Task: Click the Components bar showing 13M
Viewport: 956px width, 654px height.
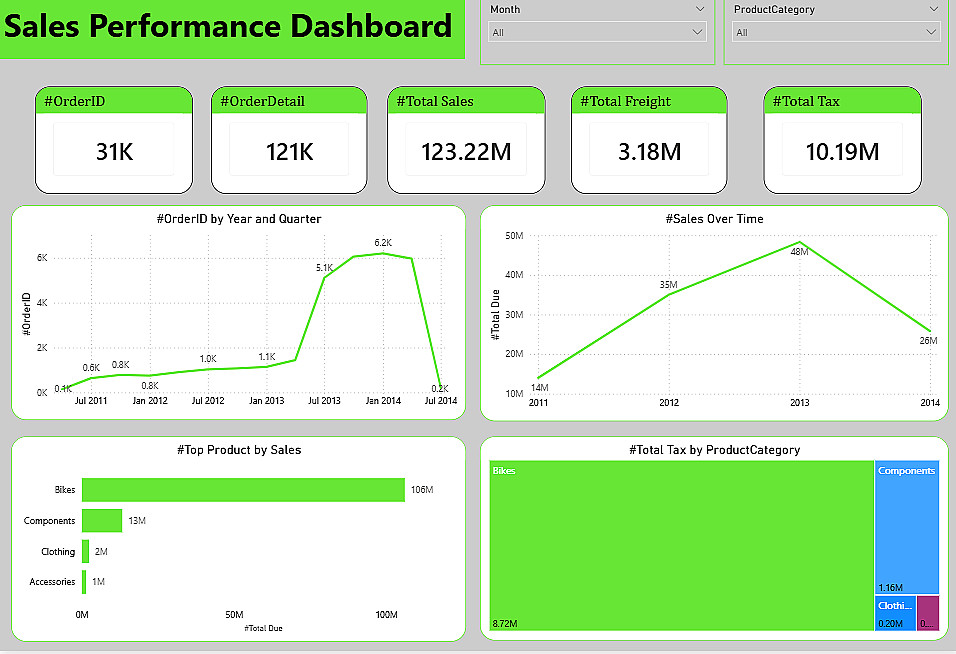Action: tap(102, 521)
